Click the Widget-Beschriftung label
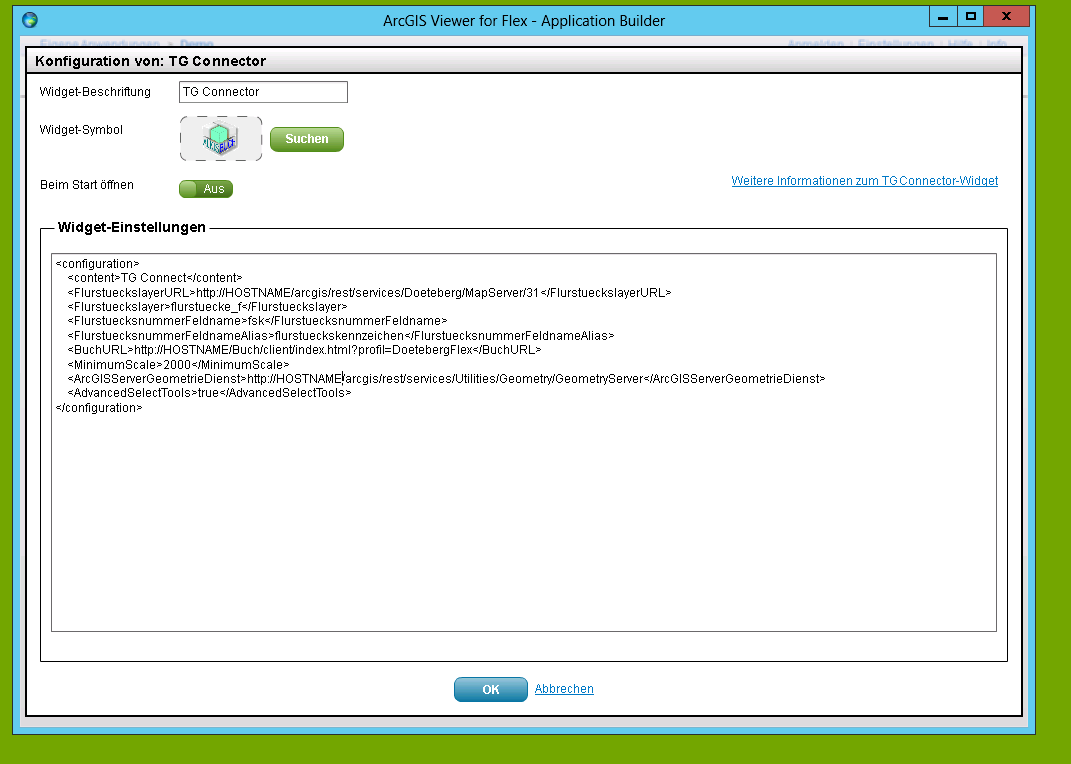 (95, 91)
